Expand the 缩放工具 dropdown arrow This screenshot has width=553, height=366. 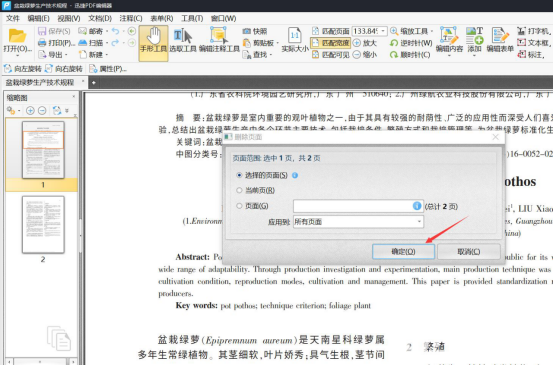432,31
